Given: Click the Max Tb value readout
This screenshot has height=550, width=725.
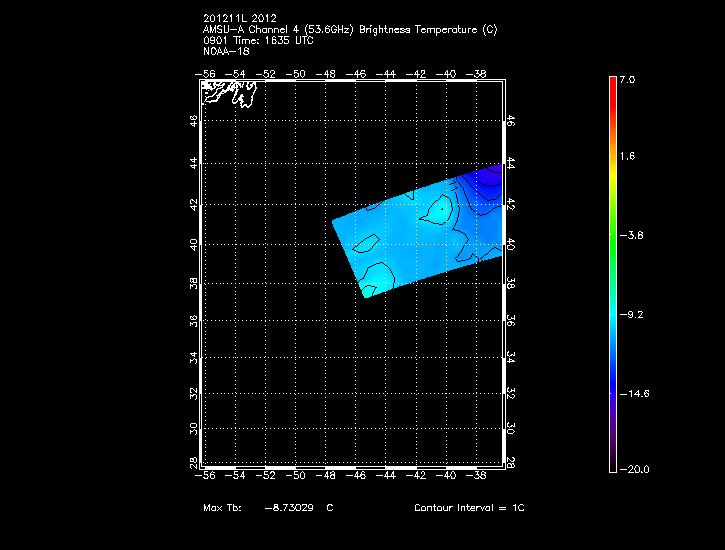Looking at the screenshot, I should coord(267,508).
